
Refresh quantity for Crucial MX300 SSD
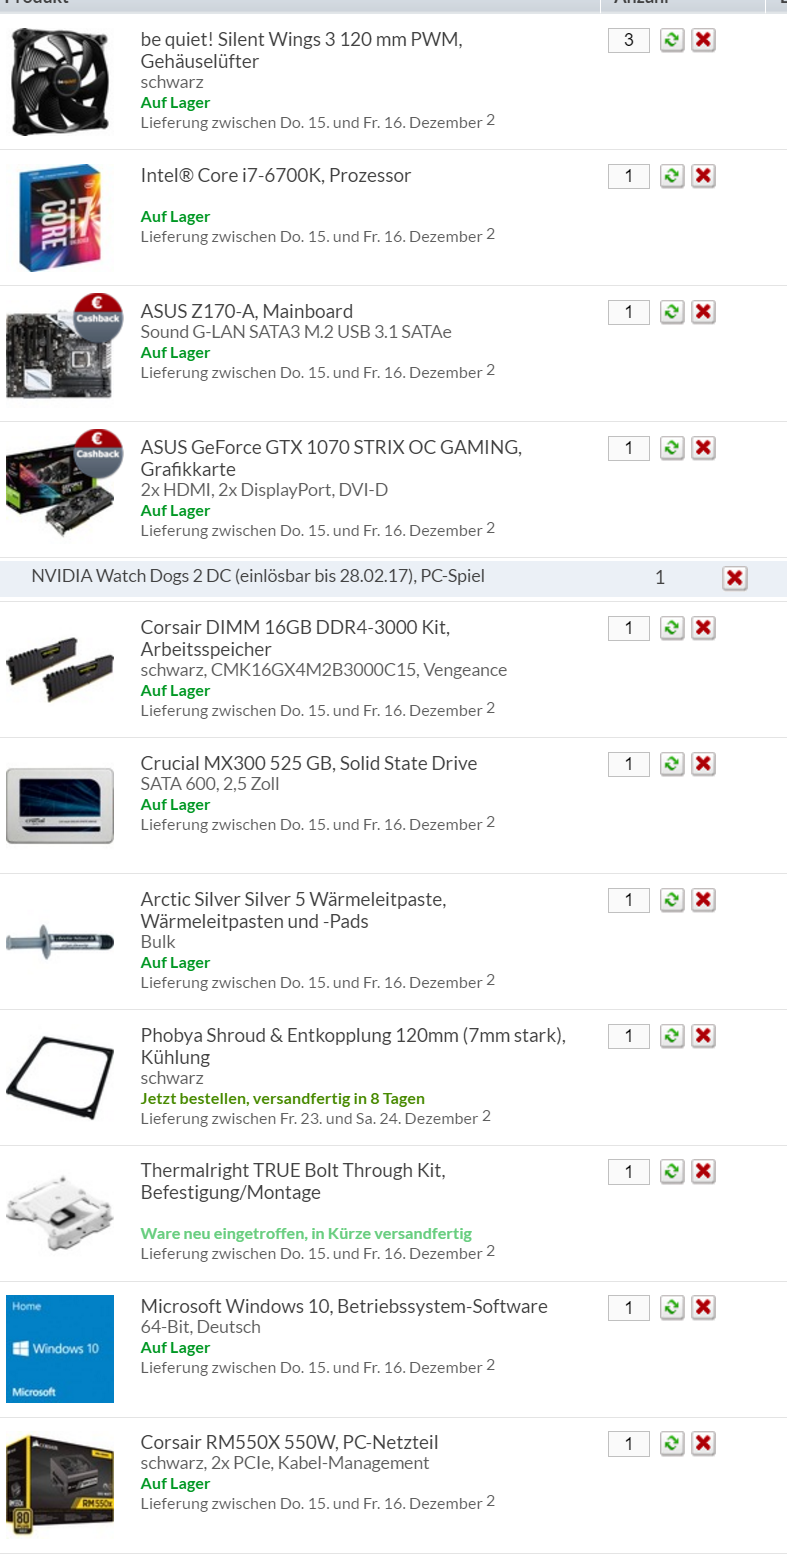click(672, 764)
